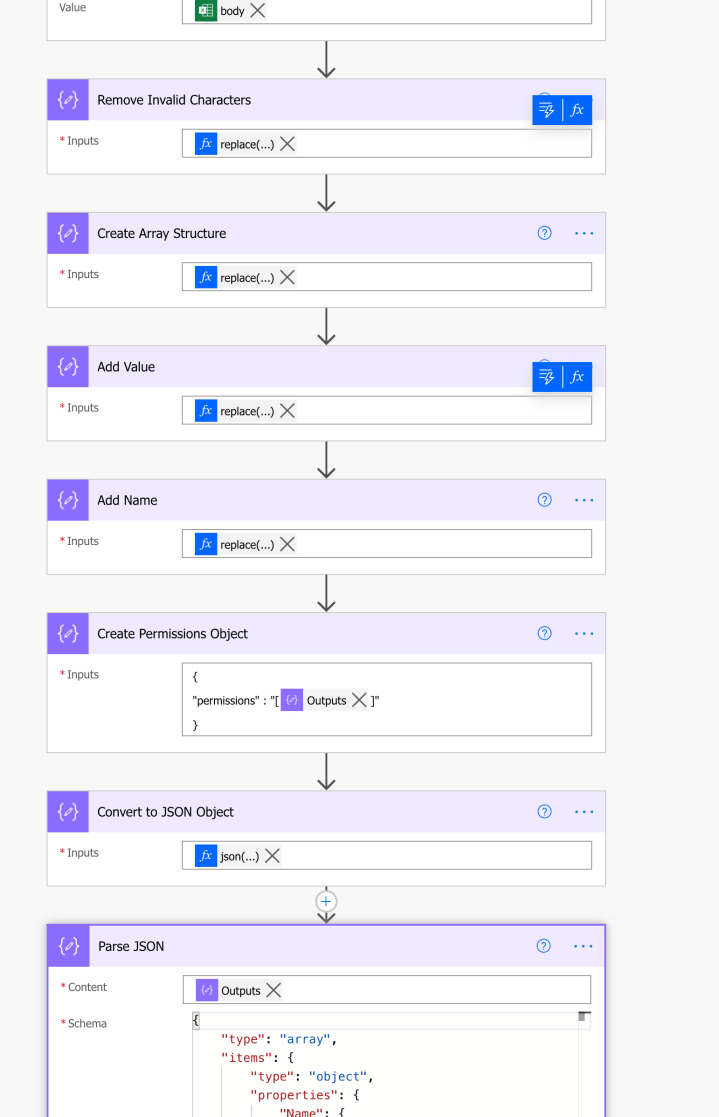Click the purple Compose icon on Add Name

[67, 500]
